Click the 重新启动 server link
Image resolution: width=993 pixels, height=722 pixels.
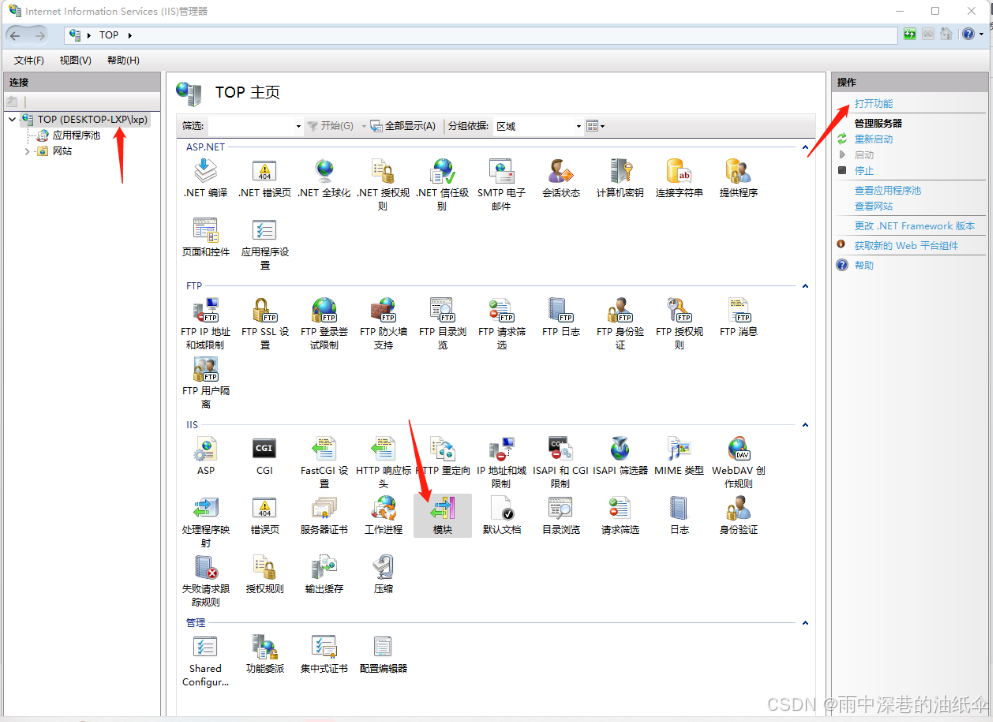[873, 139]
